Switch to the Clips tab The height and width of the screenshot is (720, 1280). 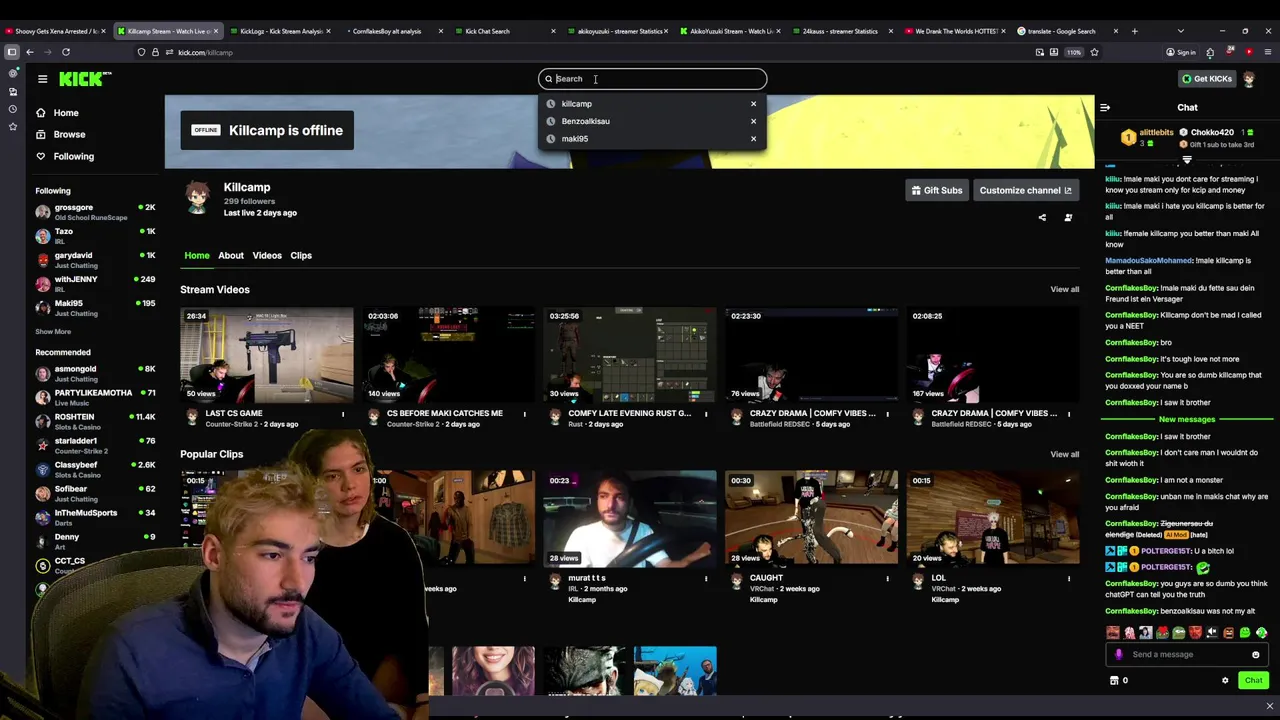[301, 256]
